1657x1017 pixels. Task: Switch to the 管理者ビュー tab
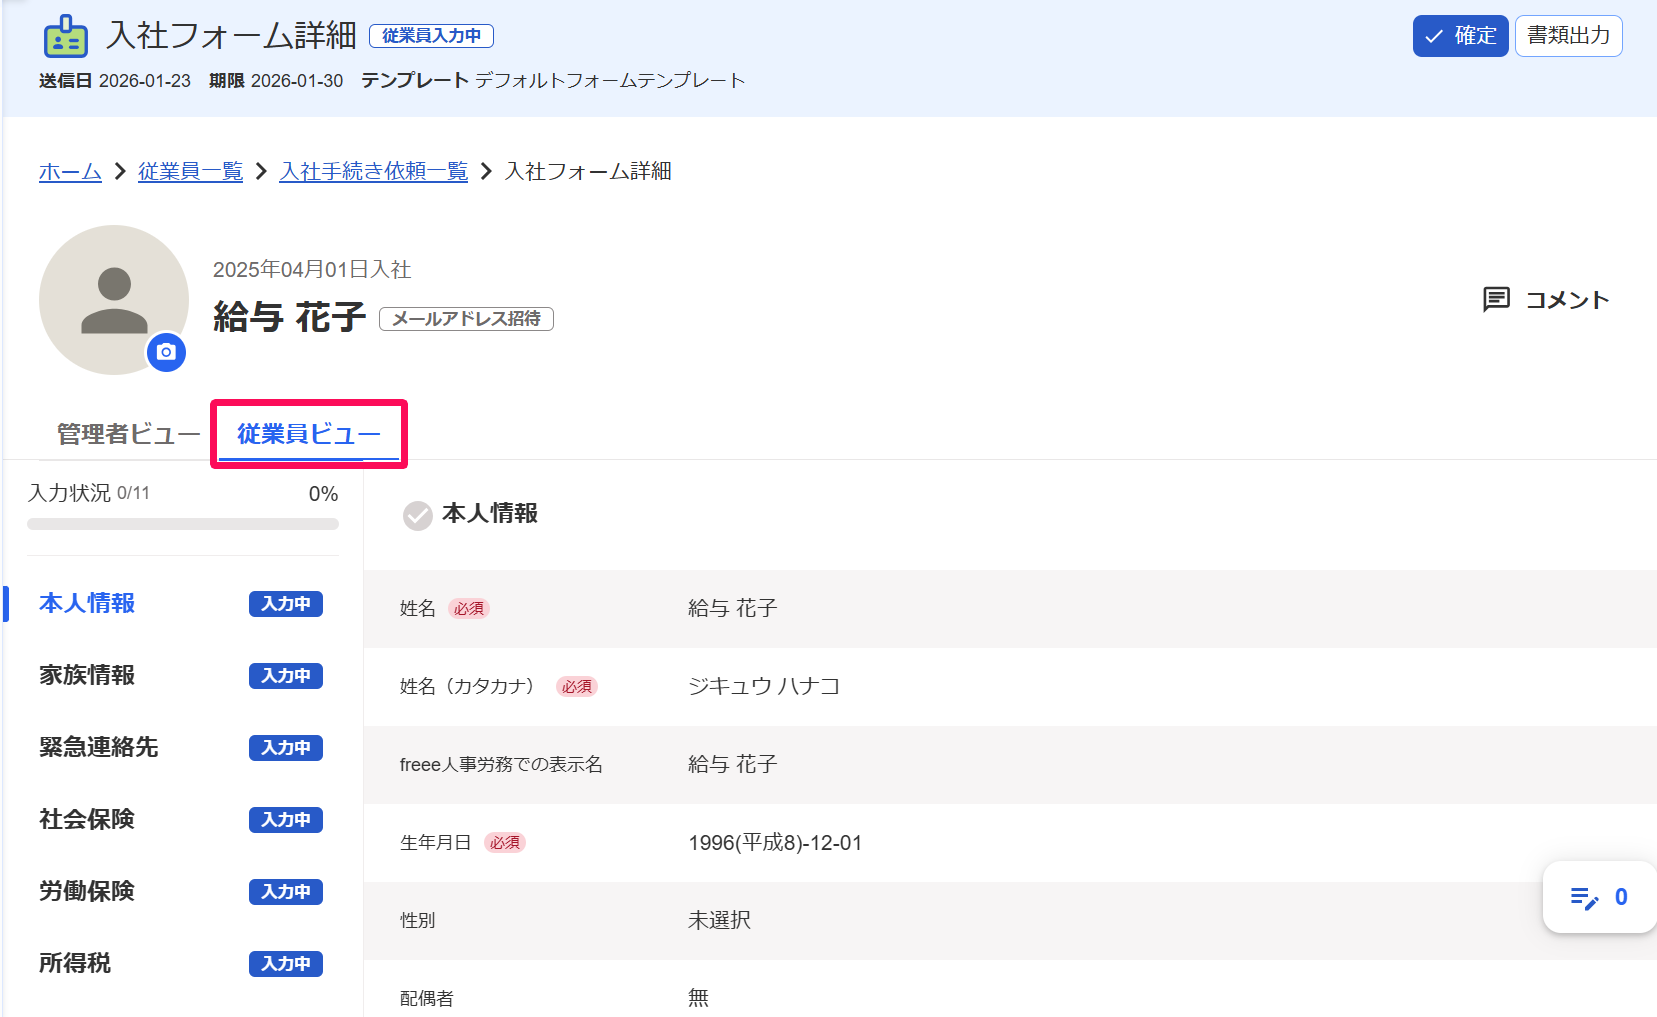pos(127,434)
